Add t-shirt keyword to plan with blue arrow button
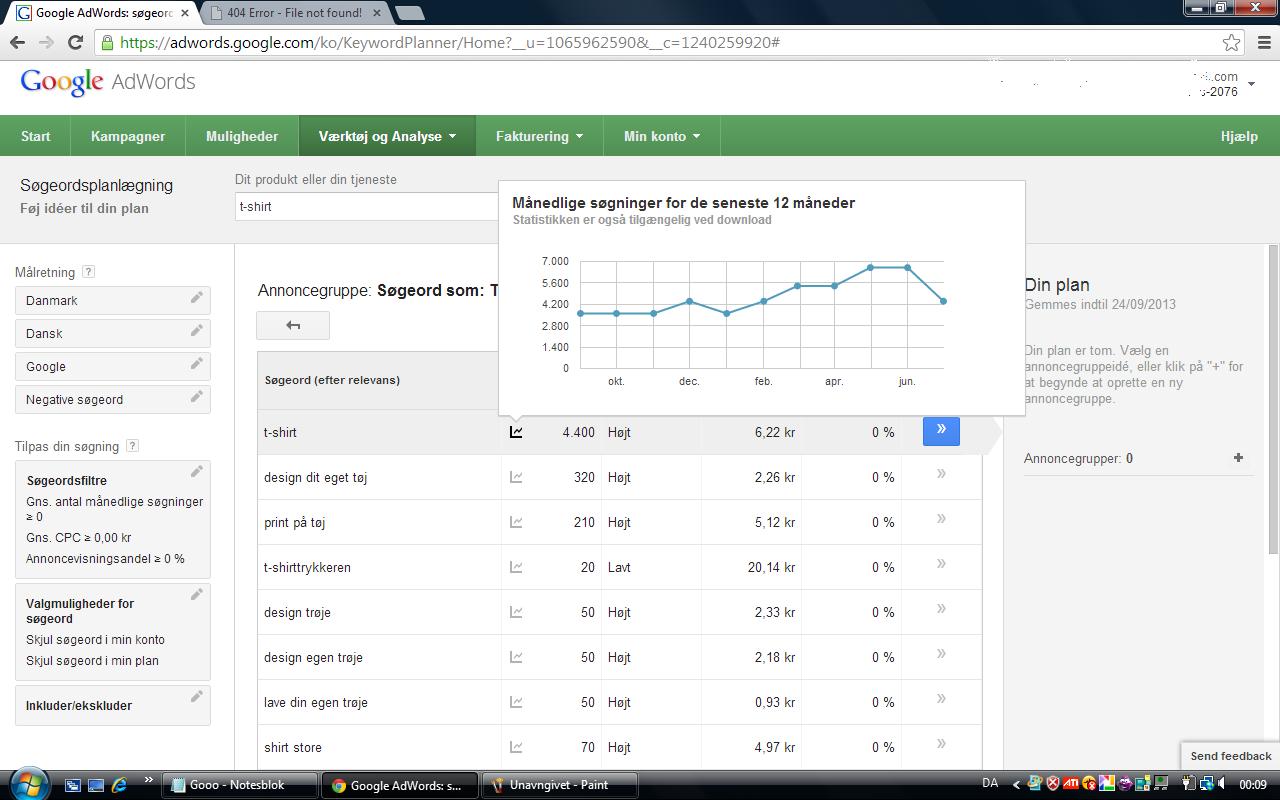1280x800 pixels. tap(941, 431)
